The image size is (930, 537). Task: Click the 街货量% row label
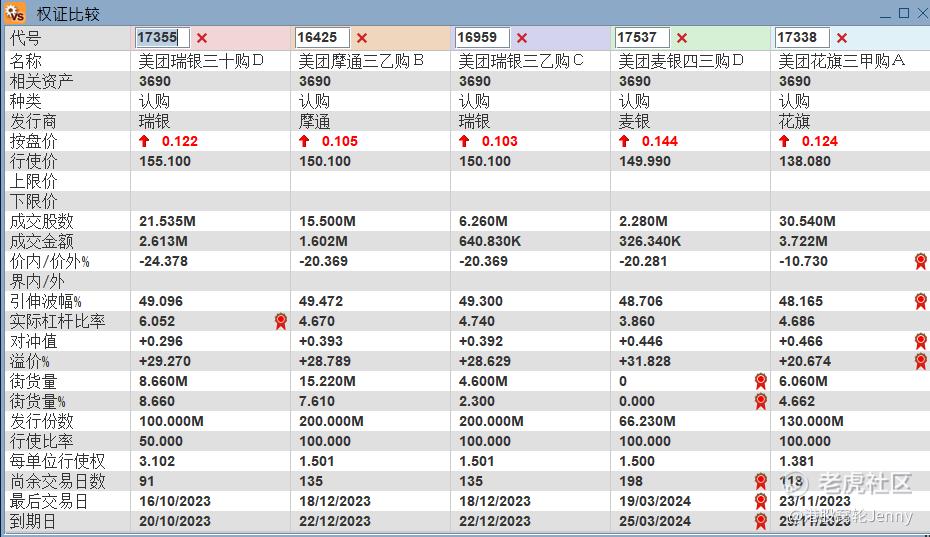37,401
